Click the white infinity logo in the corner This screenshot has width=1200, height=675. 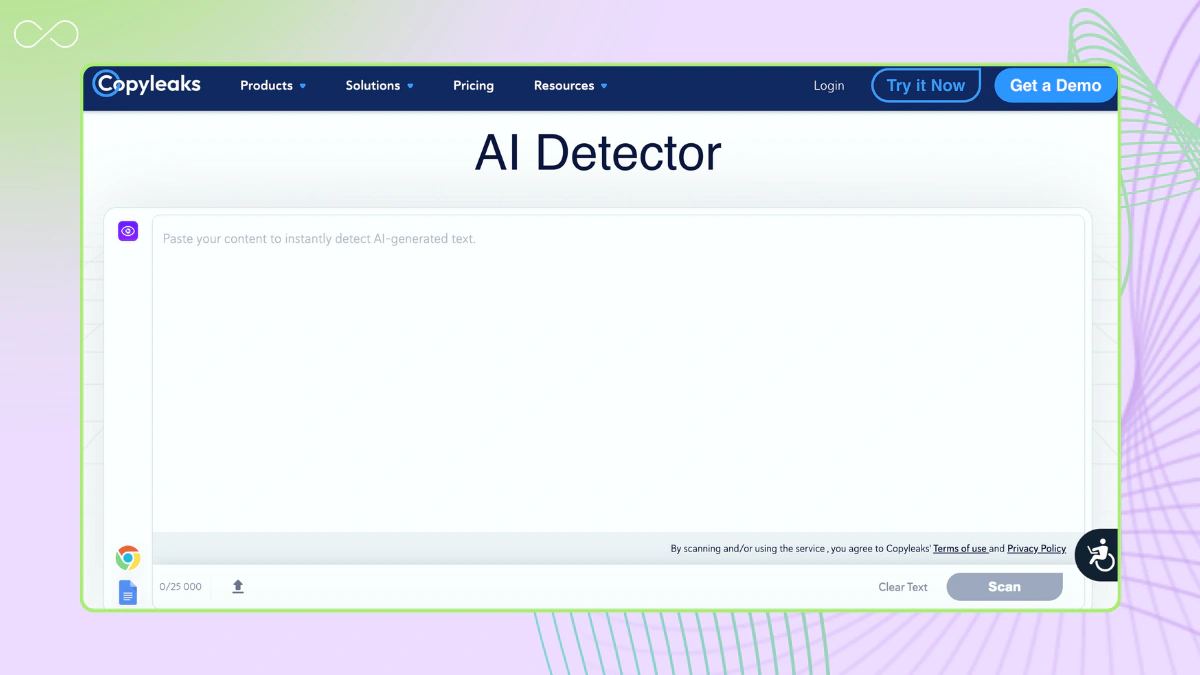tap(46, 35)
